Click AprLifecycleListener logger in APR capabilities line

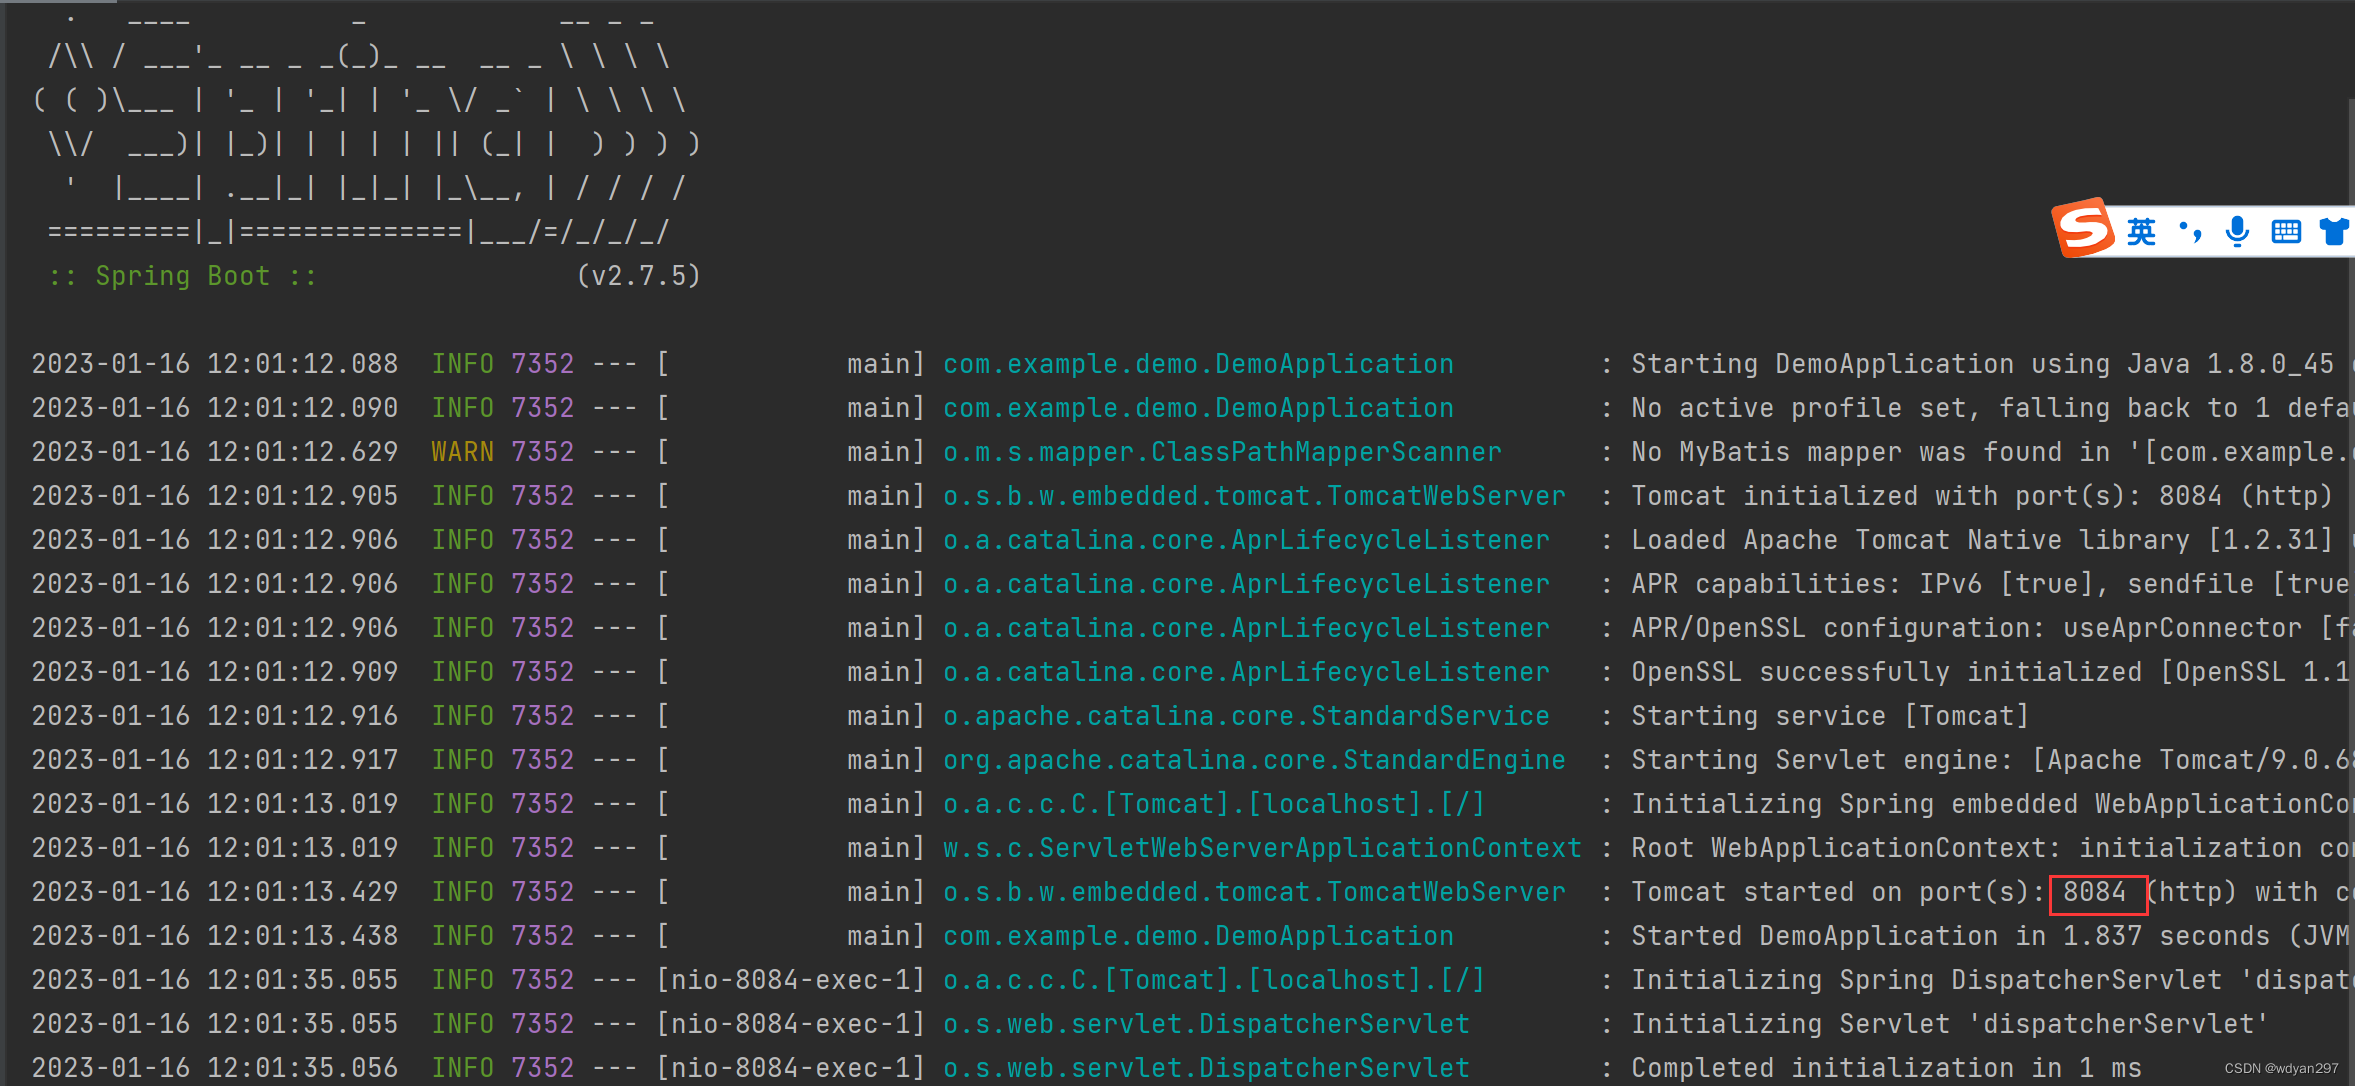(1246, 584)
